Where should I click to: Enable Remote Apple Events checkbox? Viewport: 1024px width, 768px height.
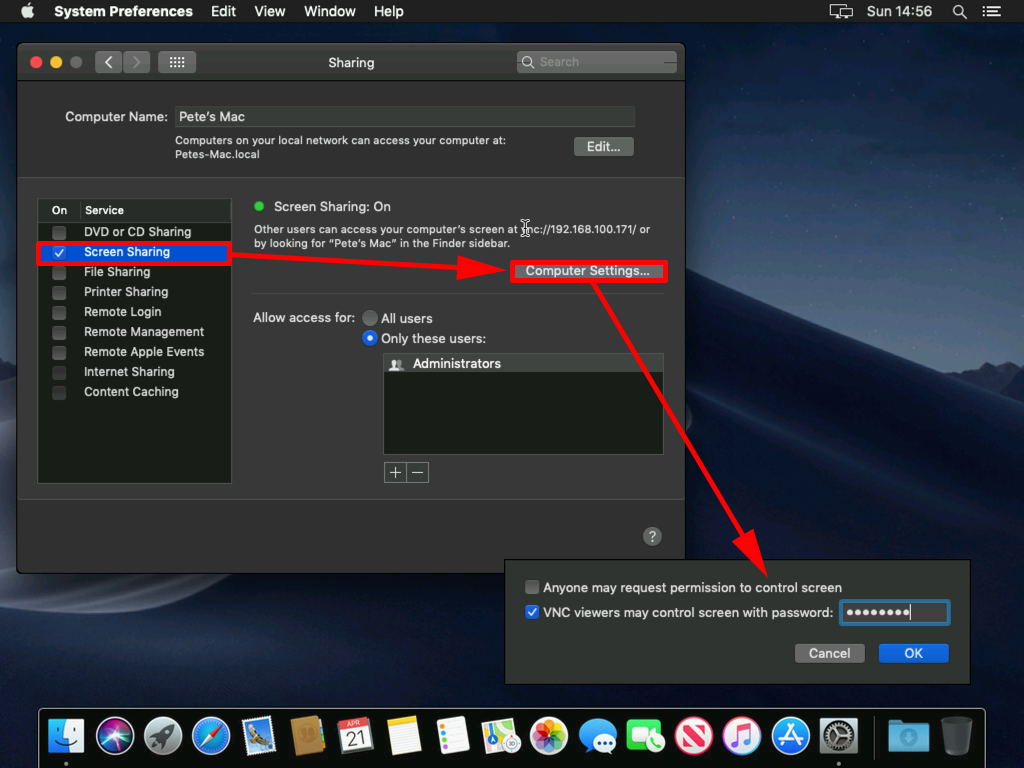59,352
